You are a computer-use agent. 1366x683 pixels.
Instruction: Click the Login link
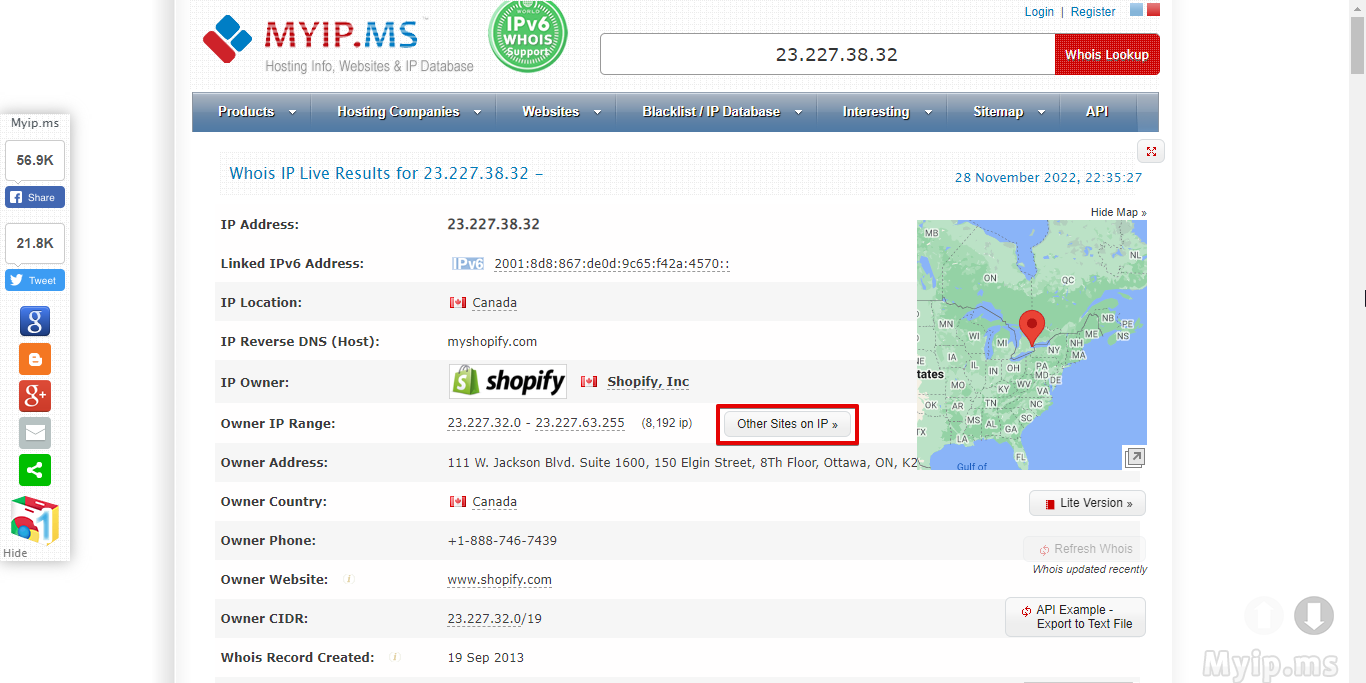click(1039, 12)
